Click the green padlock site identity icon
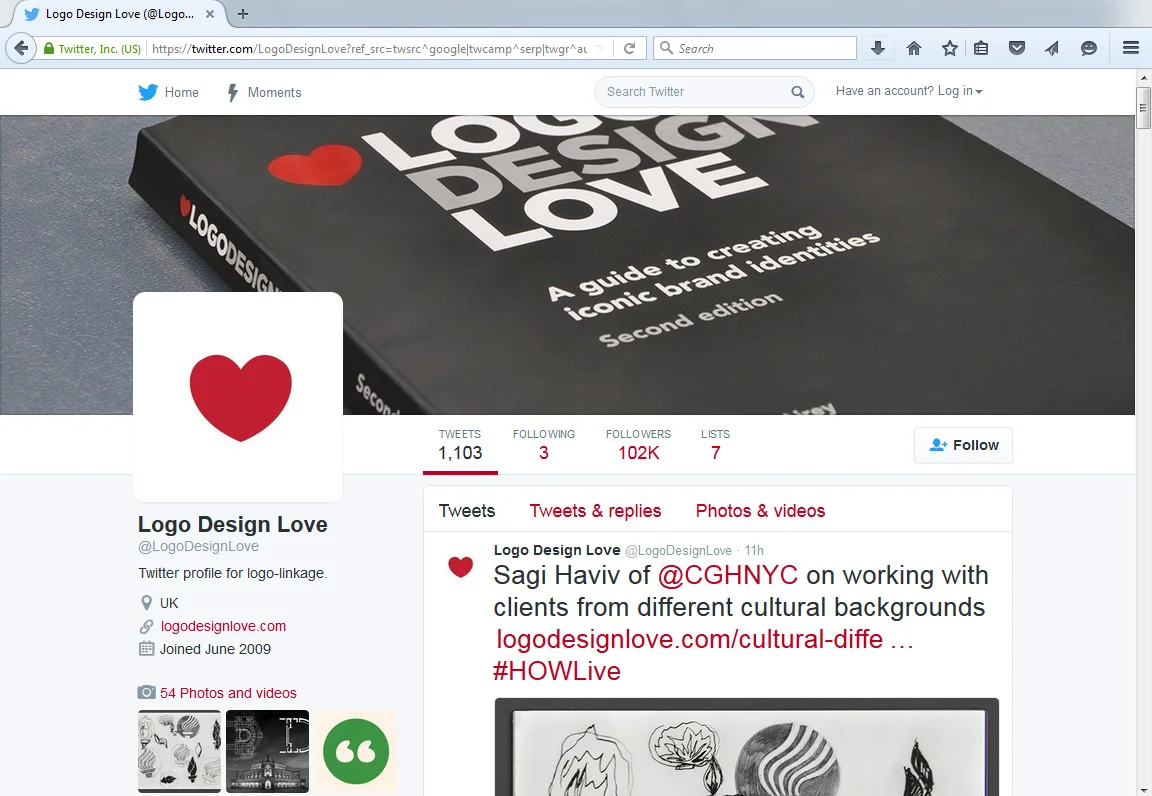The height and width of the screenshot is (796, 1152). click(48, 49)
